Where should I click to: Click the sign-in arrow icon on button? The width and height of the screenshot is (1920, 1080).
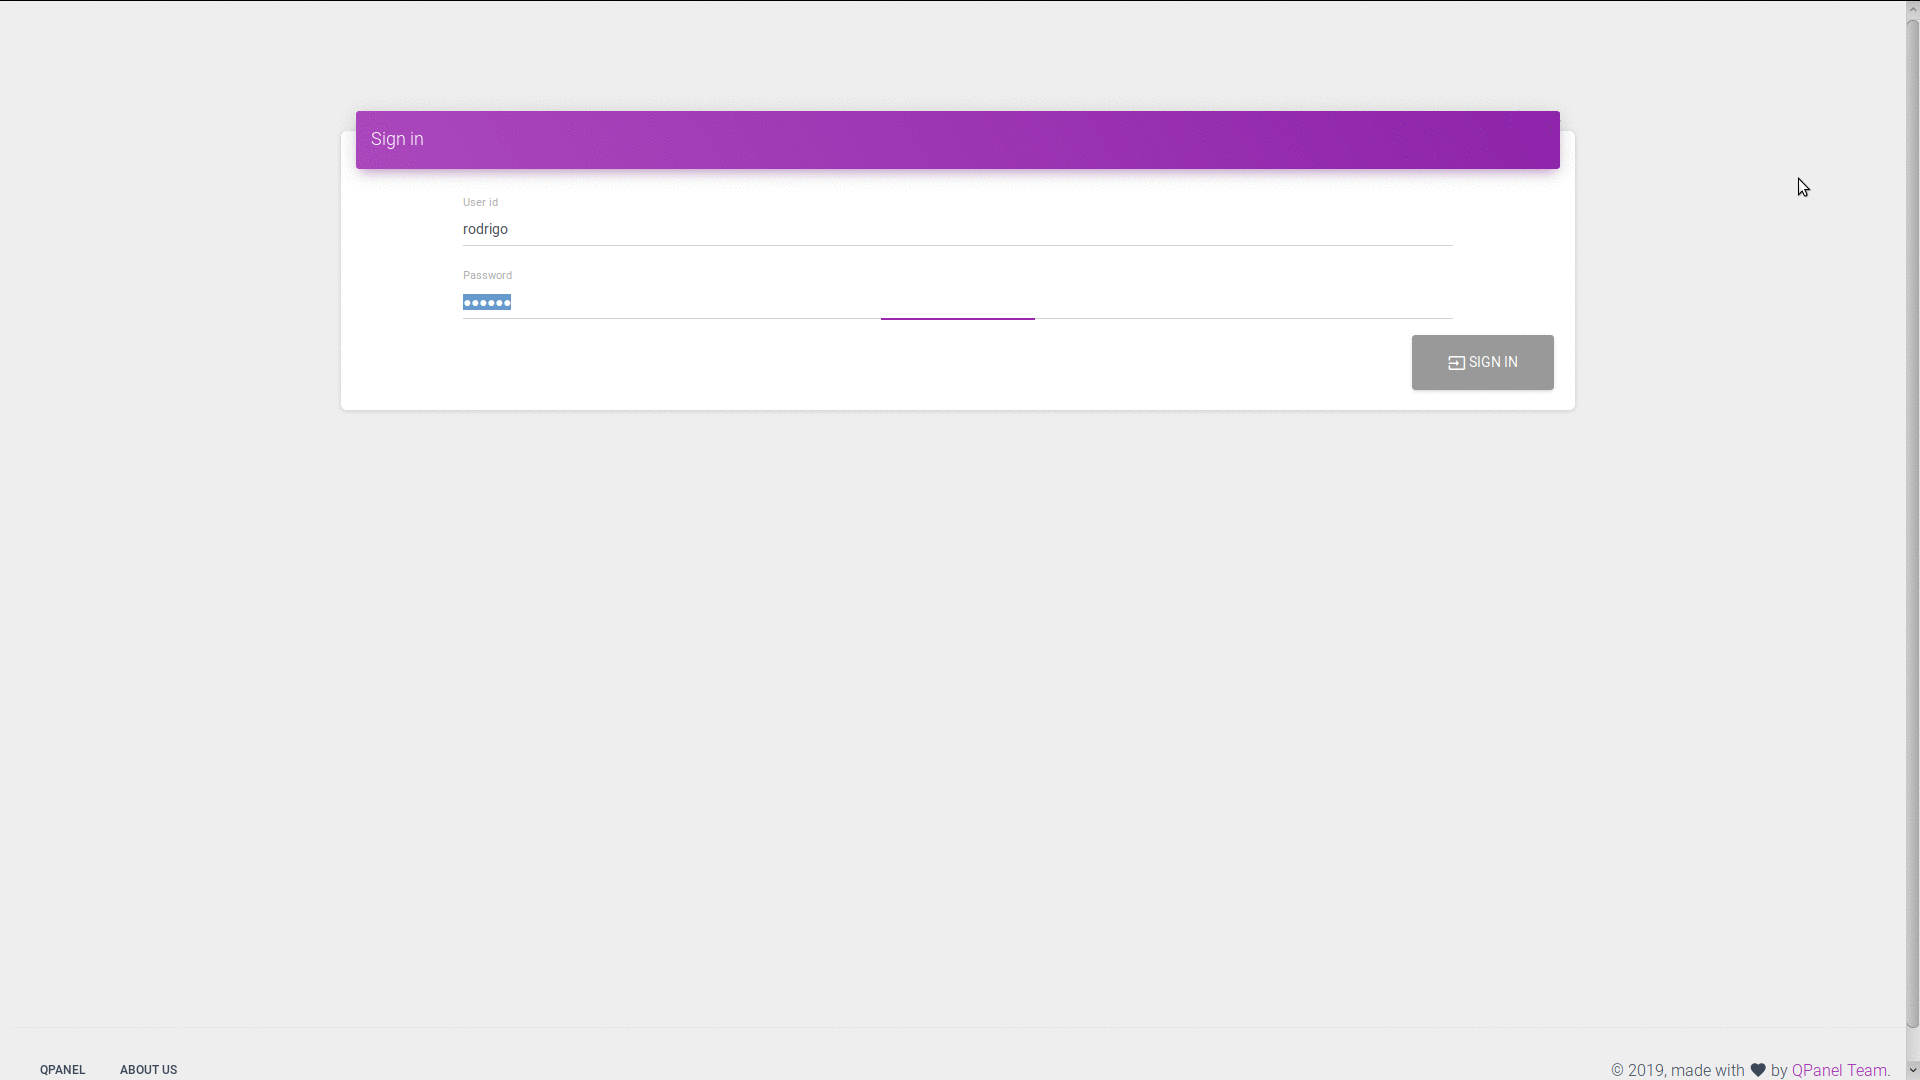pyautogui.click(x=1456, y=363)
